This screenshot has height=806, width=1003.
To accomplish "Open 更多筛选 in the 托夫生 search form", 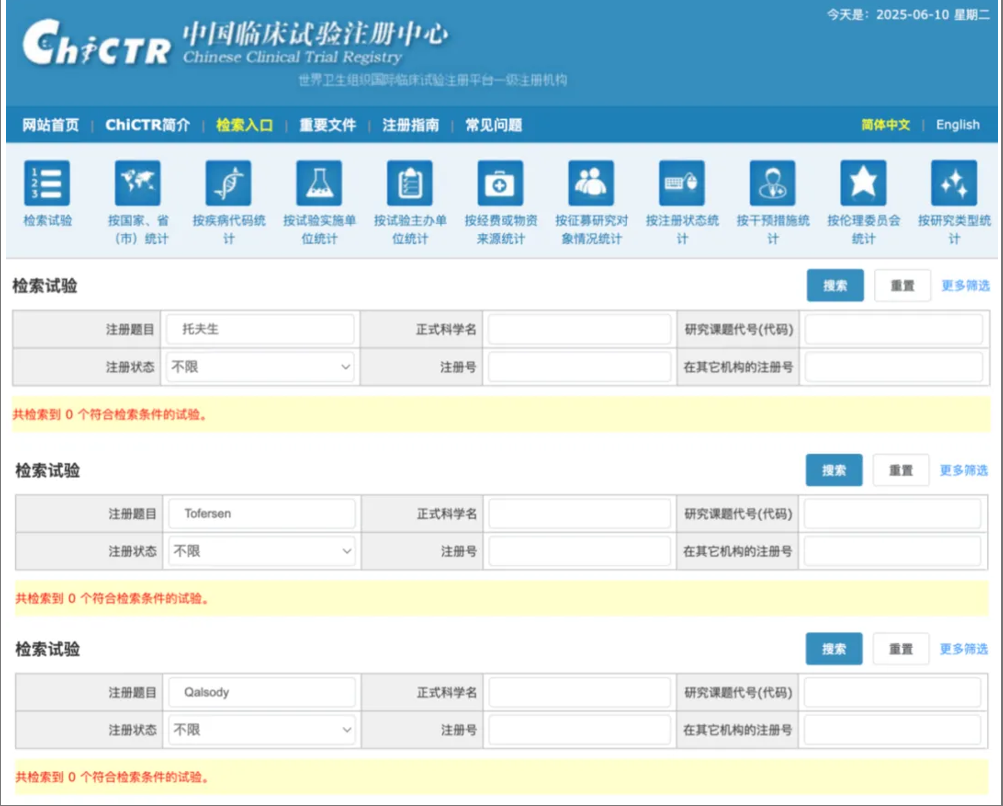I will pyautogui.click(x=965, y=285).
